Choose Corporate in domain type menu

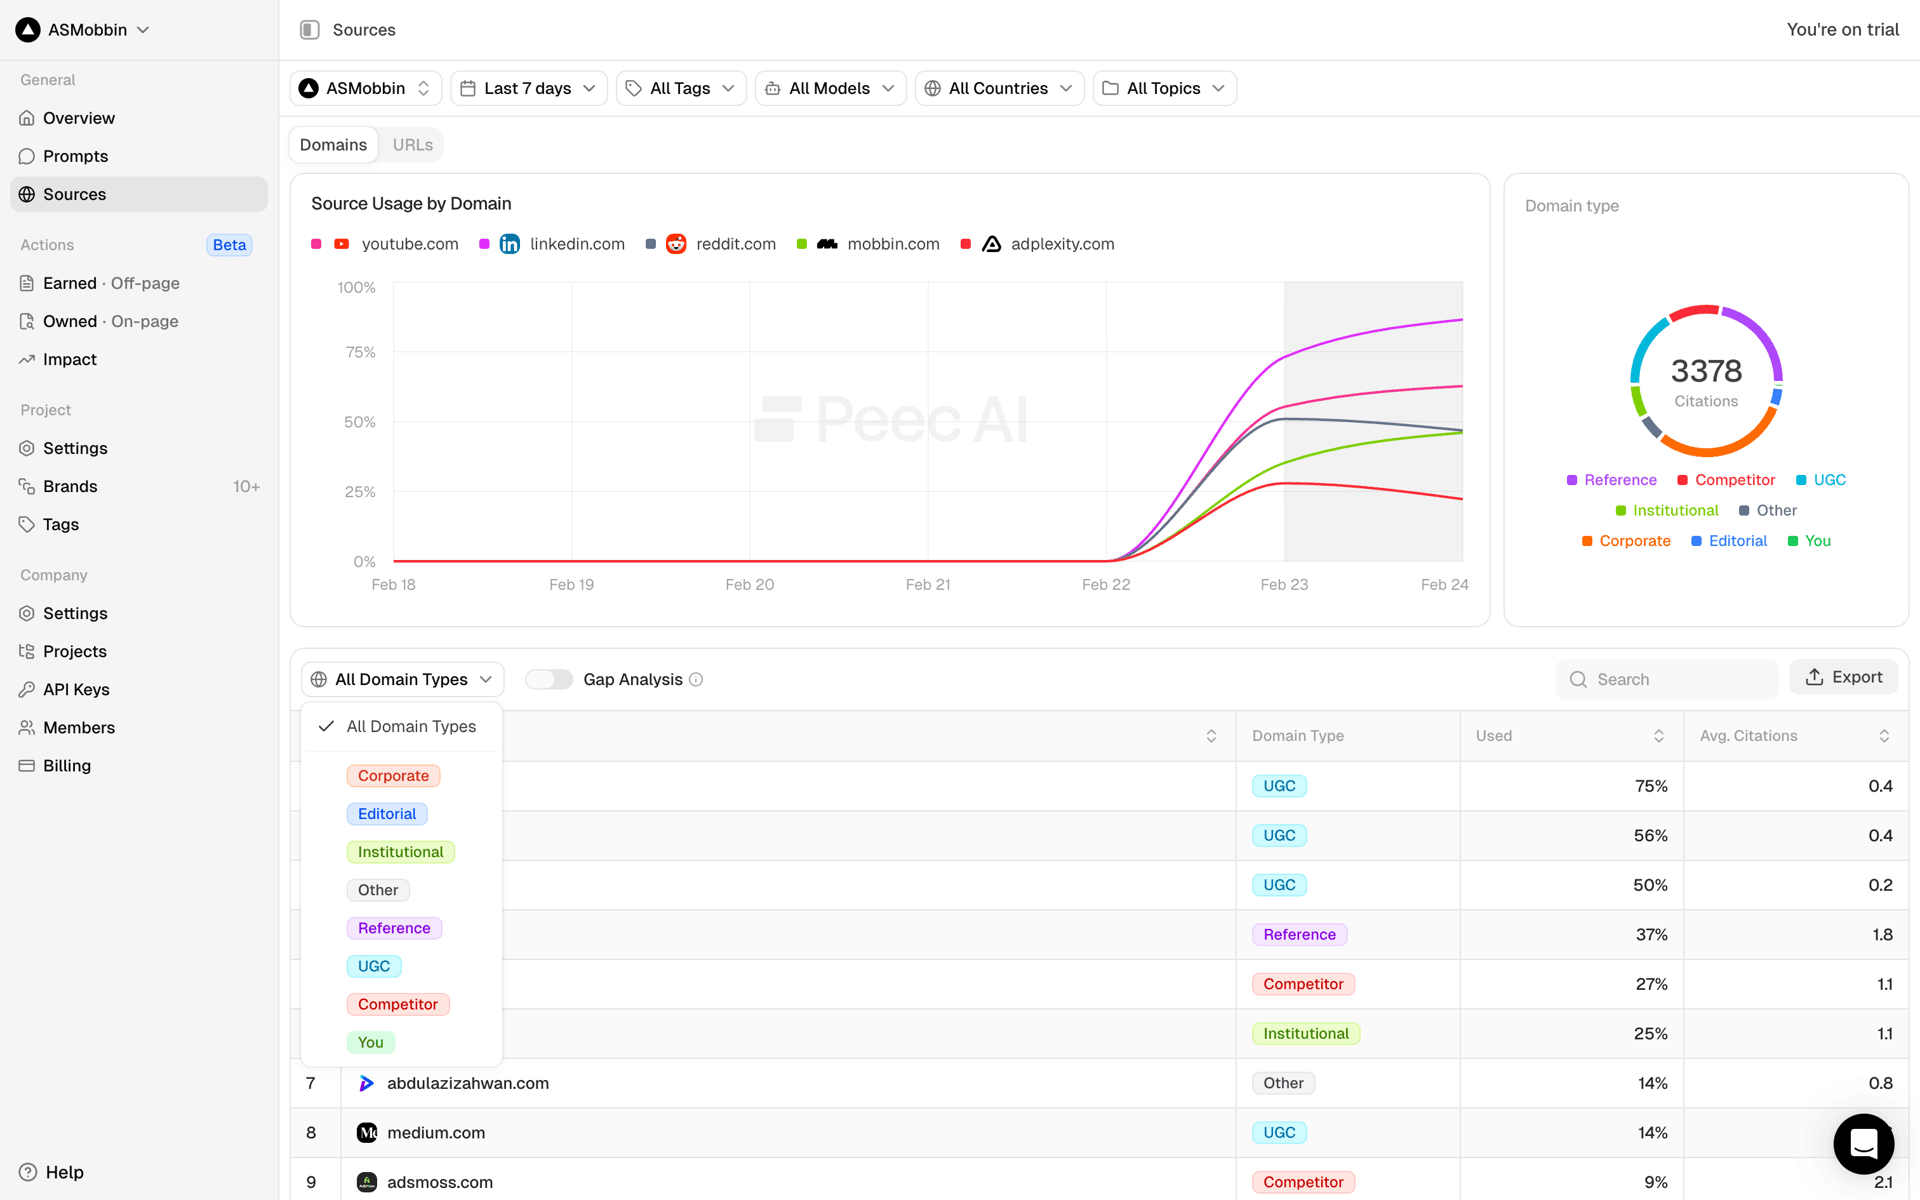click(393, 776)
